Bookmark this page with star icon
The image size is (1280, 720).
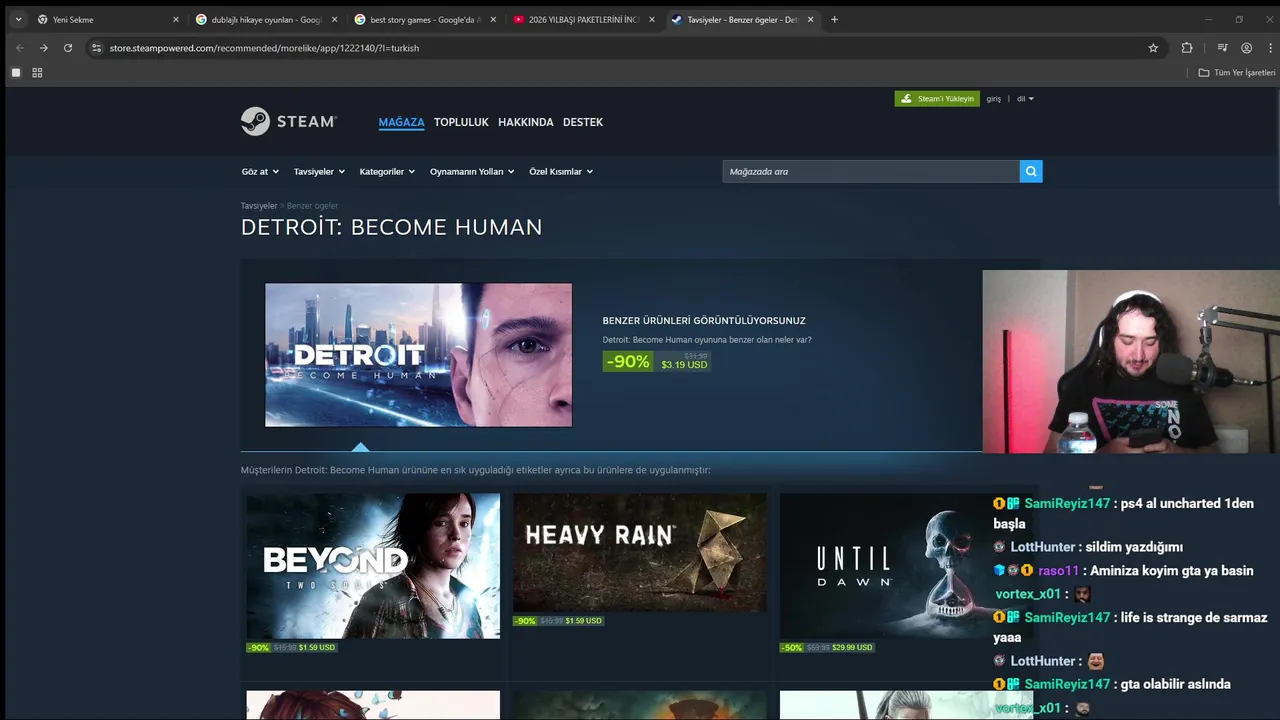pos(1153,48)
